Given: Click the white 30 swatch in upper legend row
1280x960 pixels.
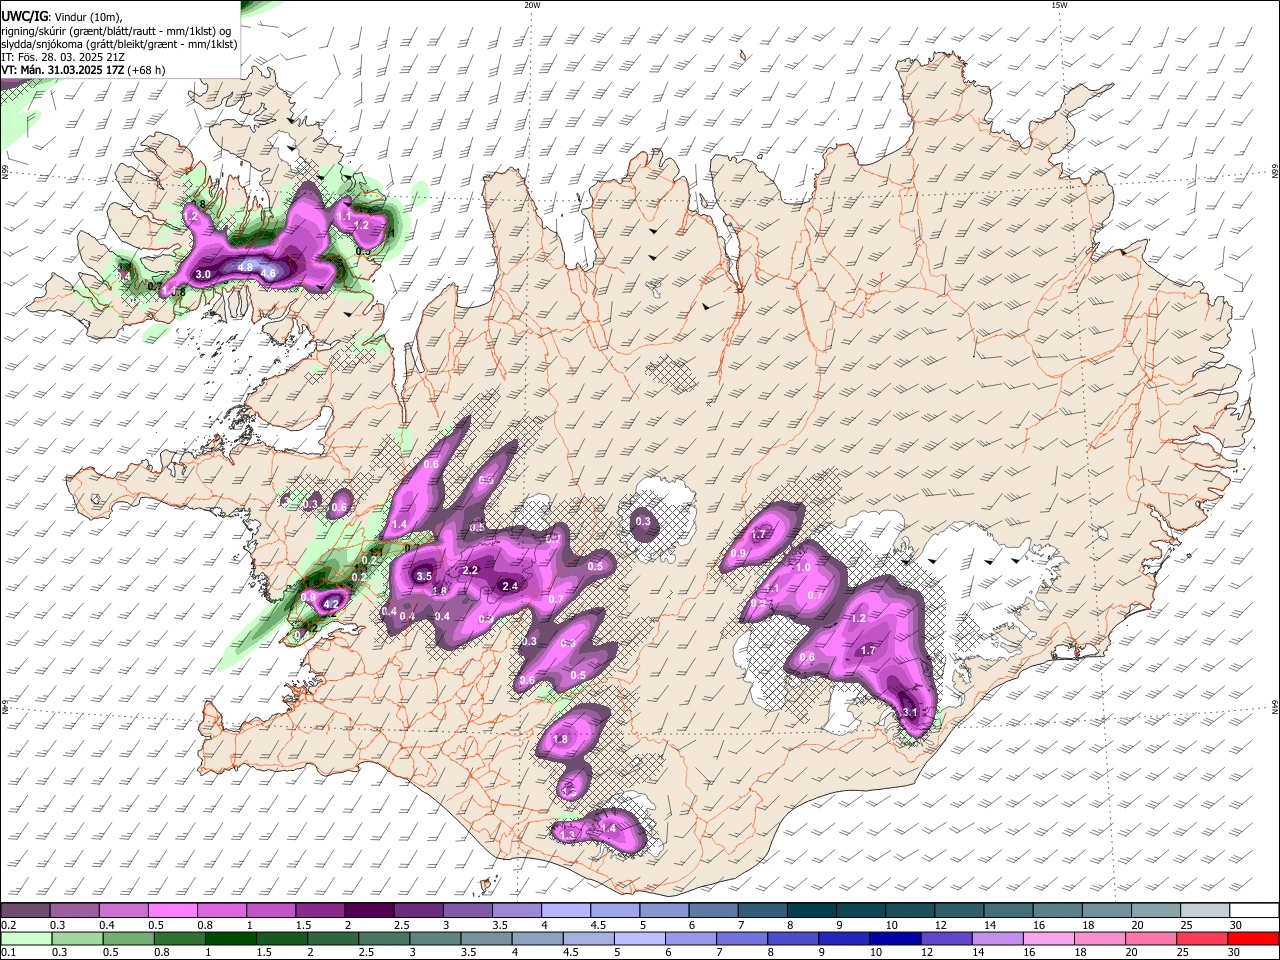Looking at the screenshot, I should 1253,910.
